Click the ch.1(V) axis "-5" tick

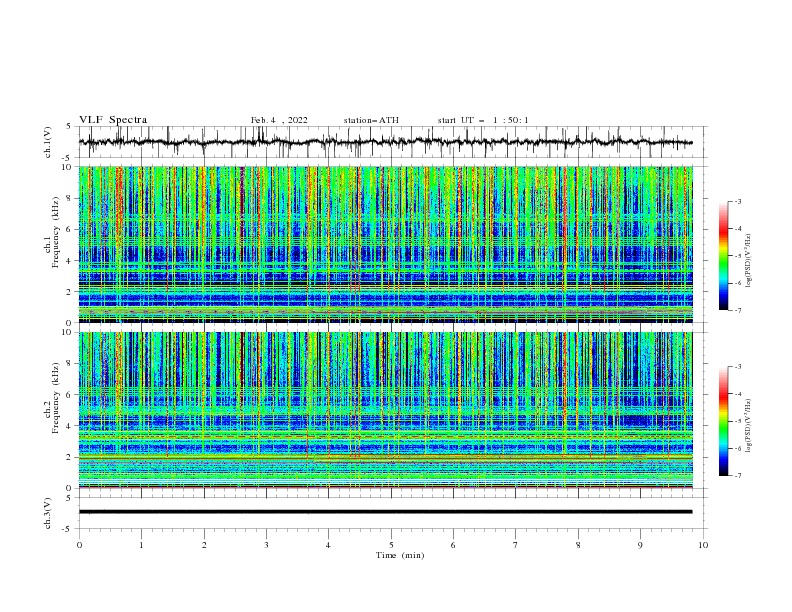(x=67, y=158)
